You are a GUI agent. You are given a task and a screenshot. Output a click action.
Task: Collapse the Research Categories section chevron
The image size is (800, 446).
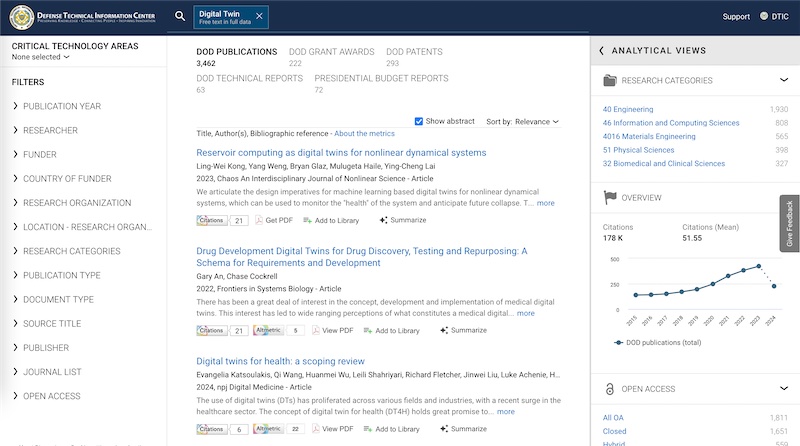click(x=783, y=80)
